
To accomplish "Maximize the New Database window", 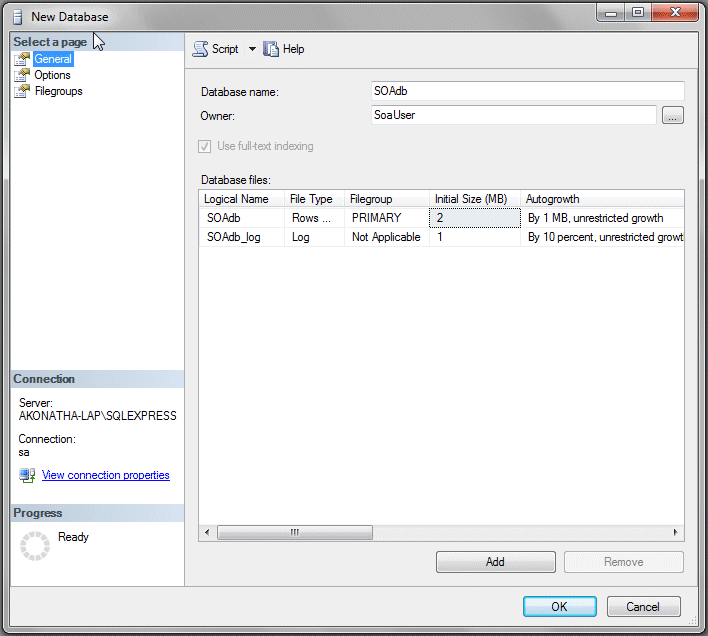I will coord(638,13).
